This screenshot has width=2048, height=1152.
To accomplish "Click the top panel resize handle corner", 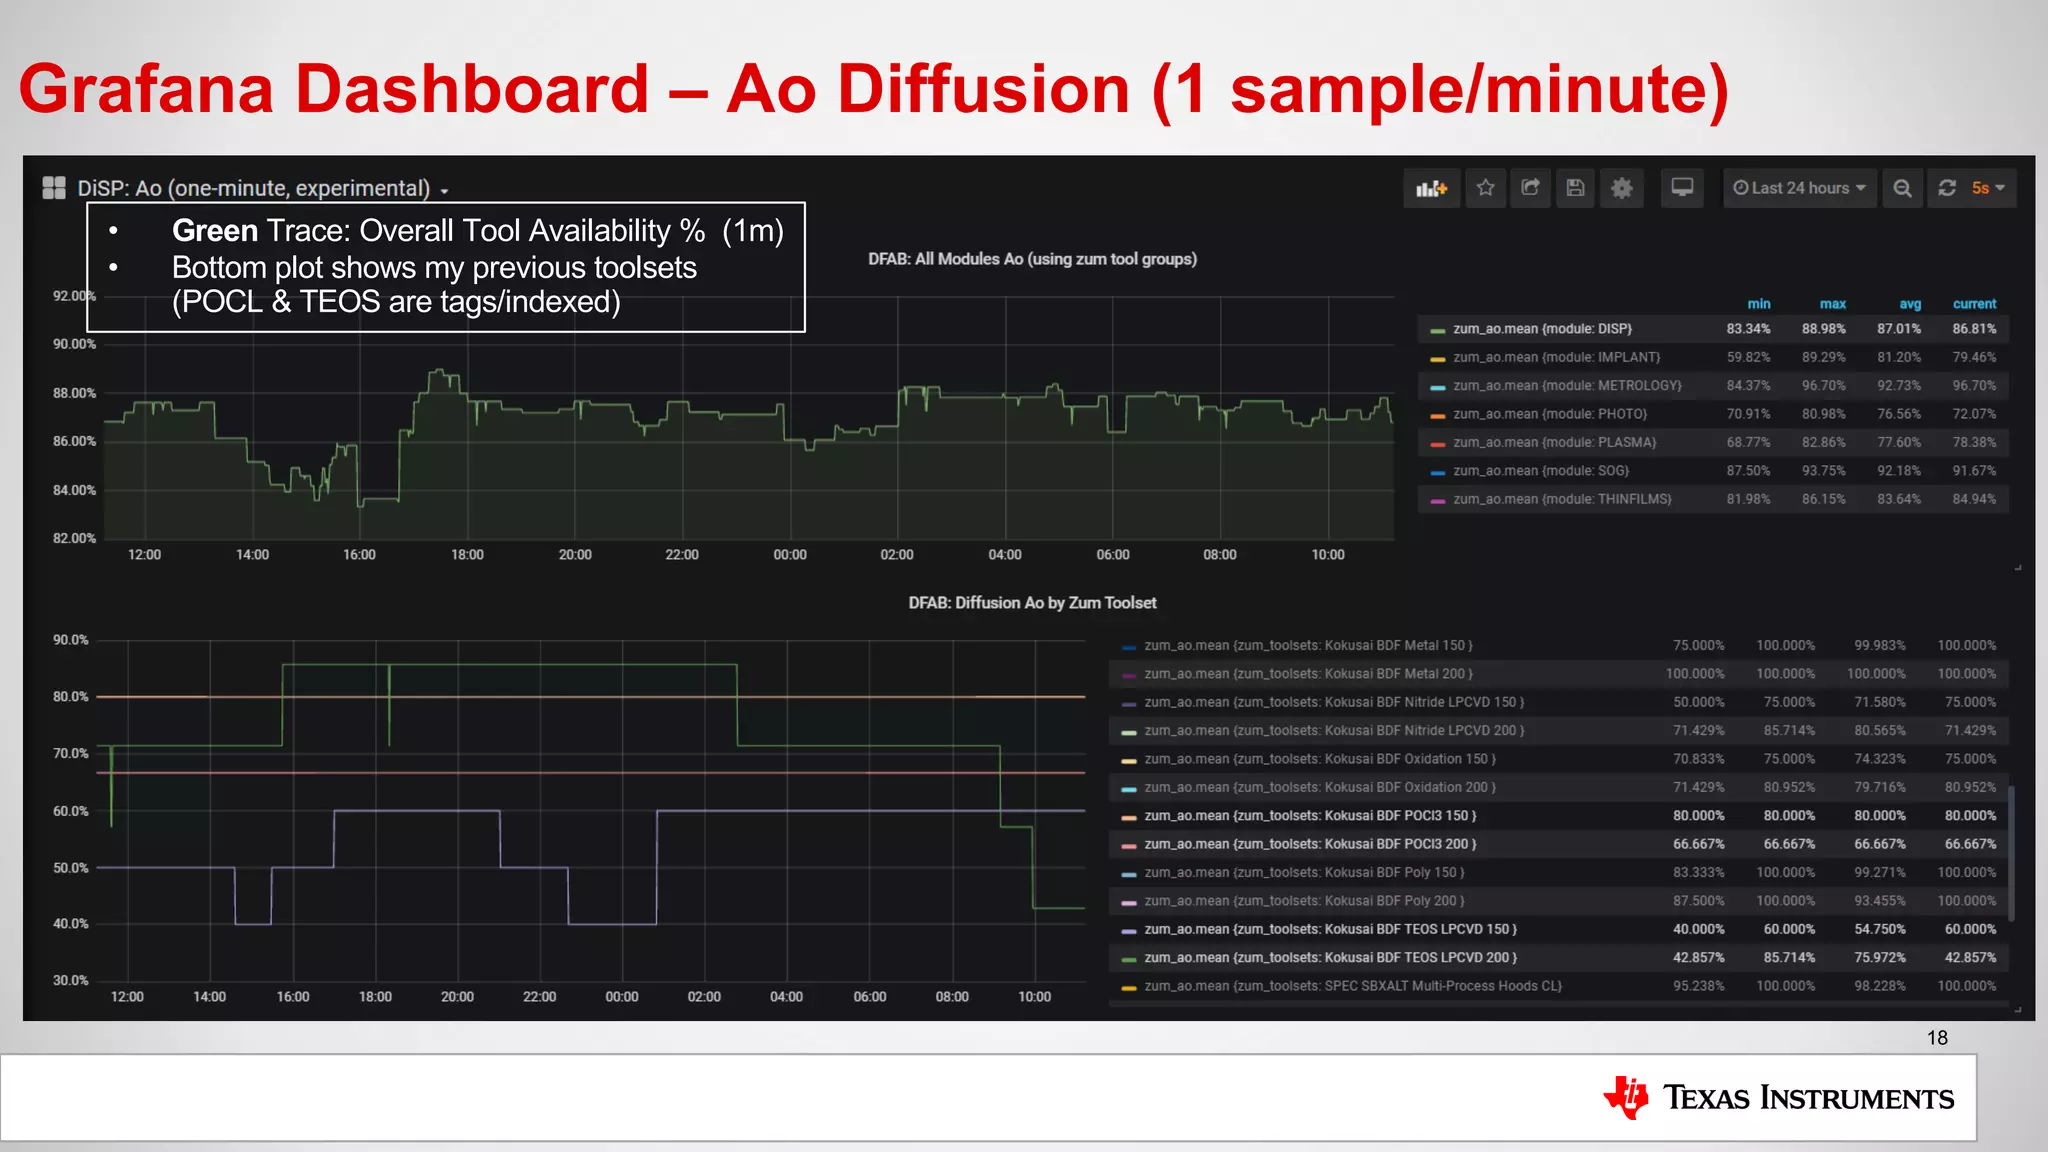I will 2018,568.
